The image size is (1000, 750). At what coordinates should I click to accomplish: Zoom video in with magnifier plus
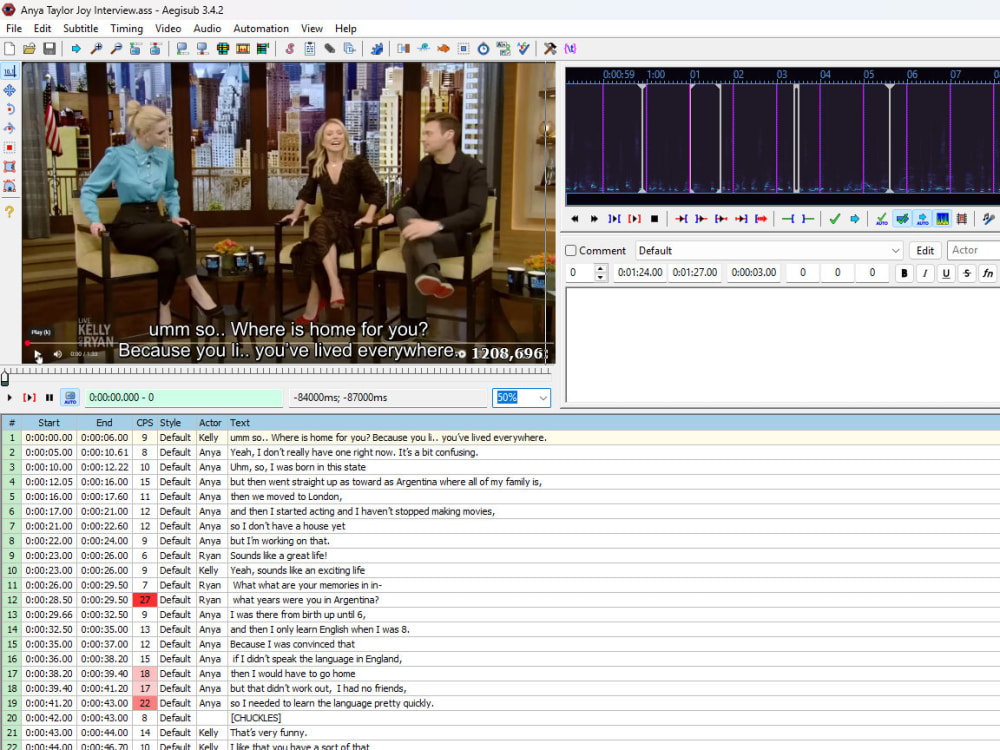click(96, 48)
